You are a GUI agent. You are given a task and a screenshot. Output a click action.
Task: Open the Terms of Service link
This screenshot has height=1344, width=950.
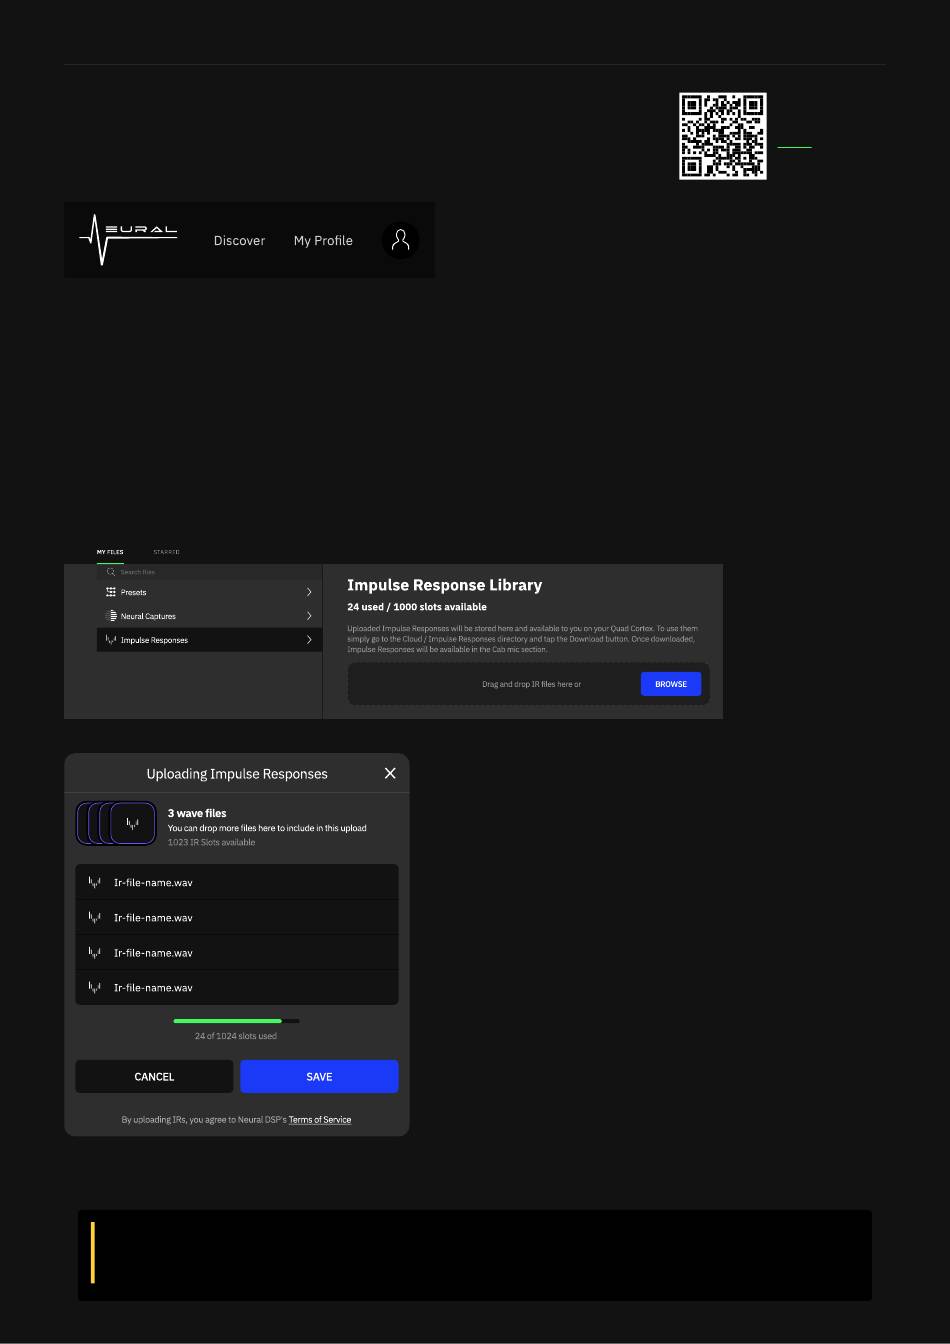(x=319, y=1119)
